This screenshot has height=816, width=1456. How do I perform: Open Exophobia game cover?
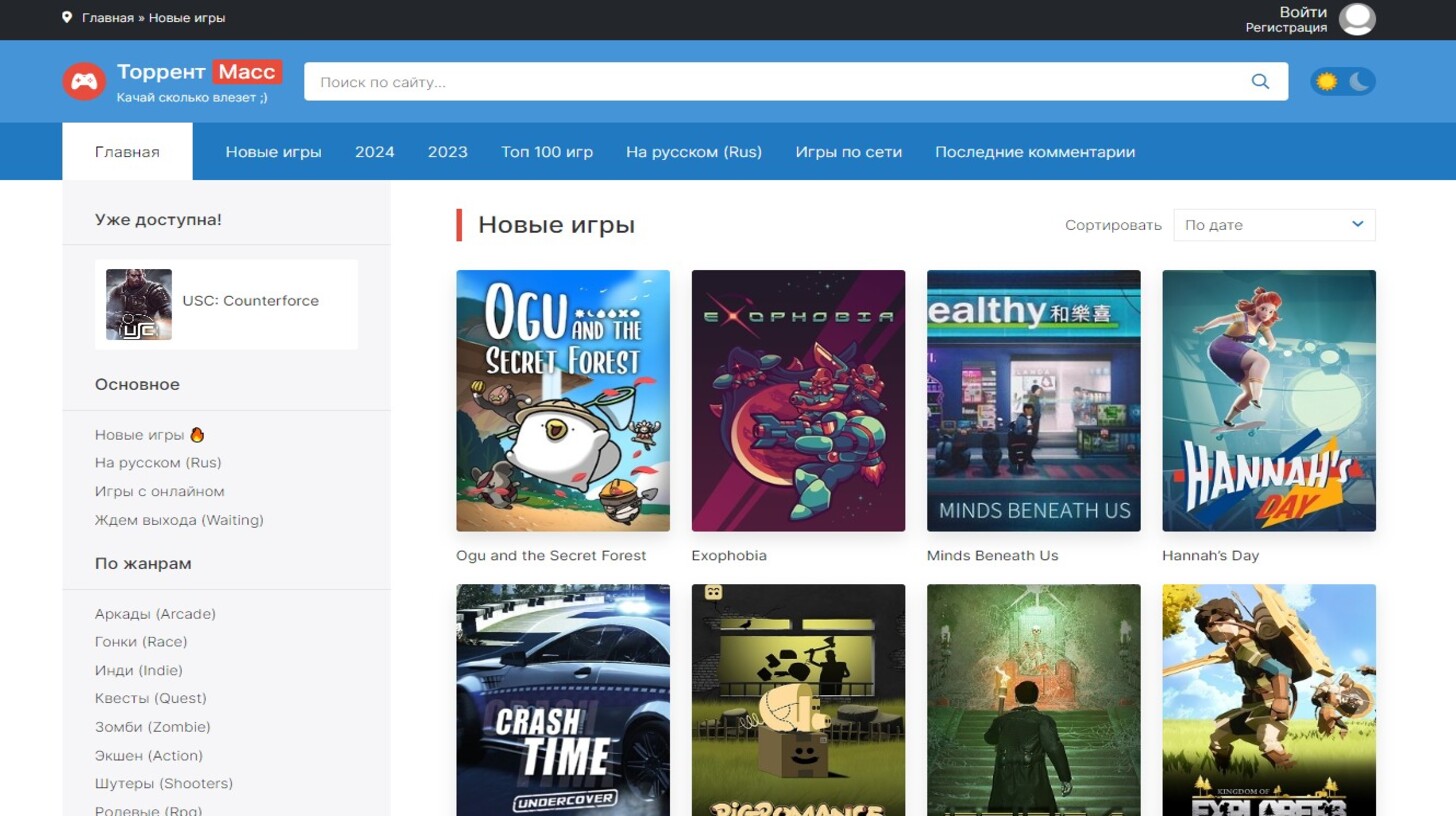[x=798, y=400]
